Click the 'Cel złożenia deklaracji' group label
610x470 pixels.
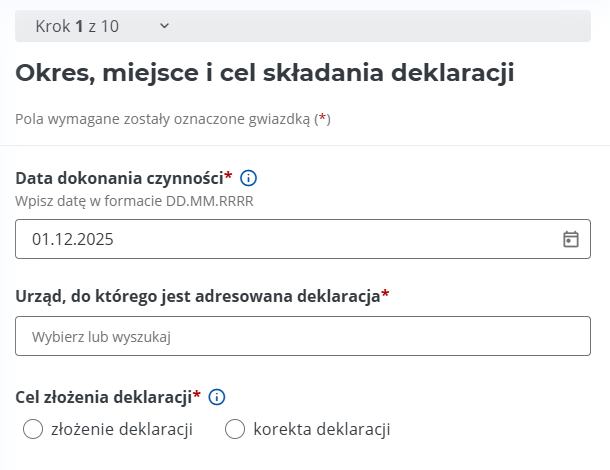pos(102,396)
